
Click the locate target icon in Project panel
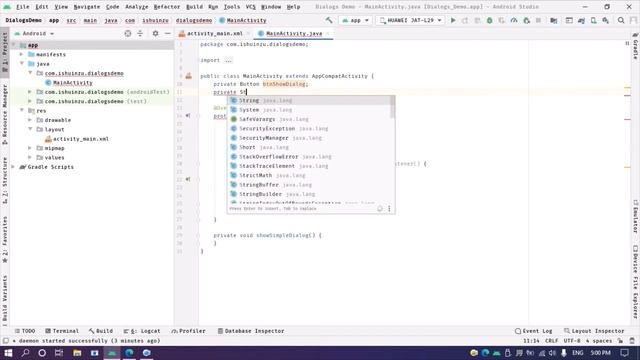(128, 33)
